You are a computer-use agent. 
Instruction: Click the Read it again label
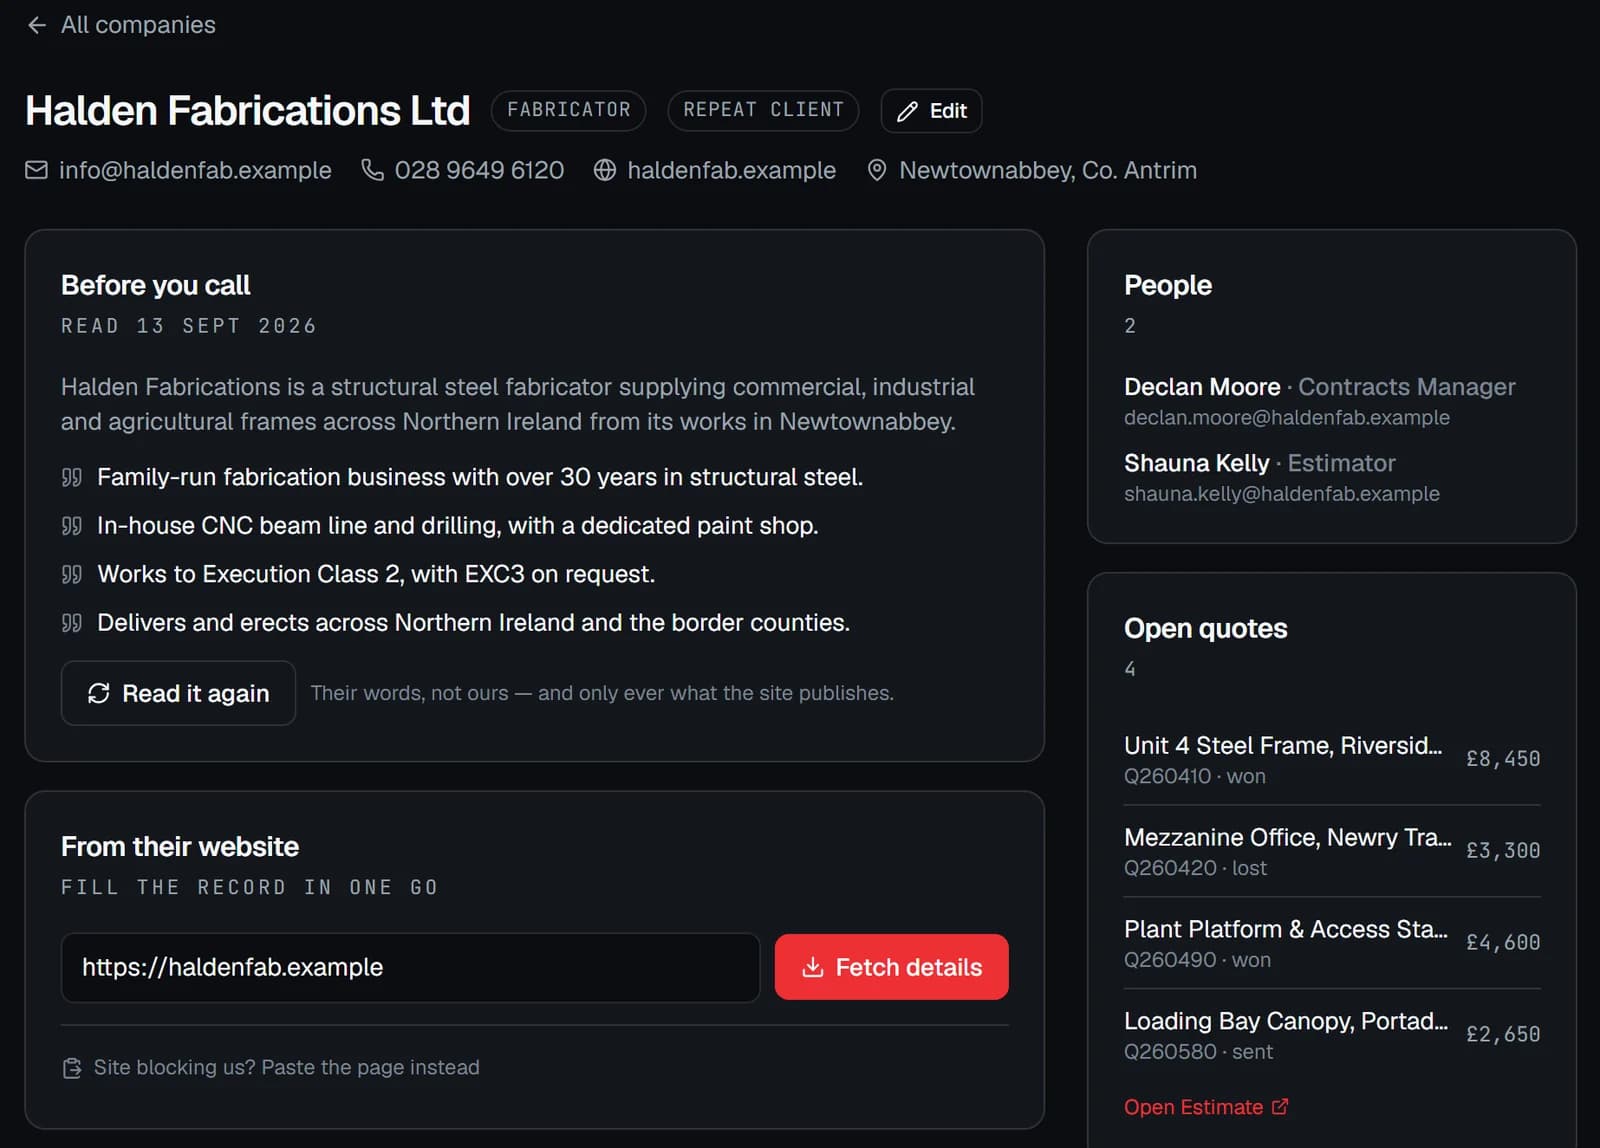click(195, 693)
